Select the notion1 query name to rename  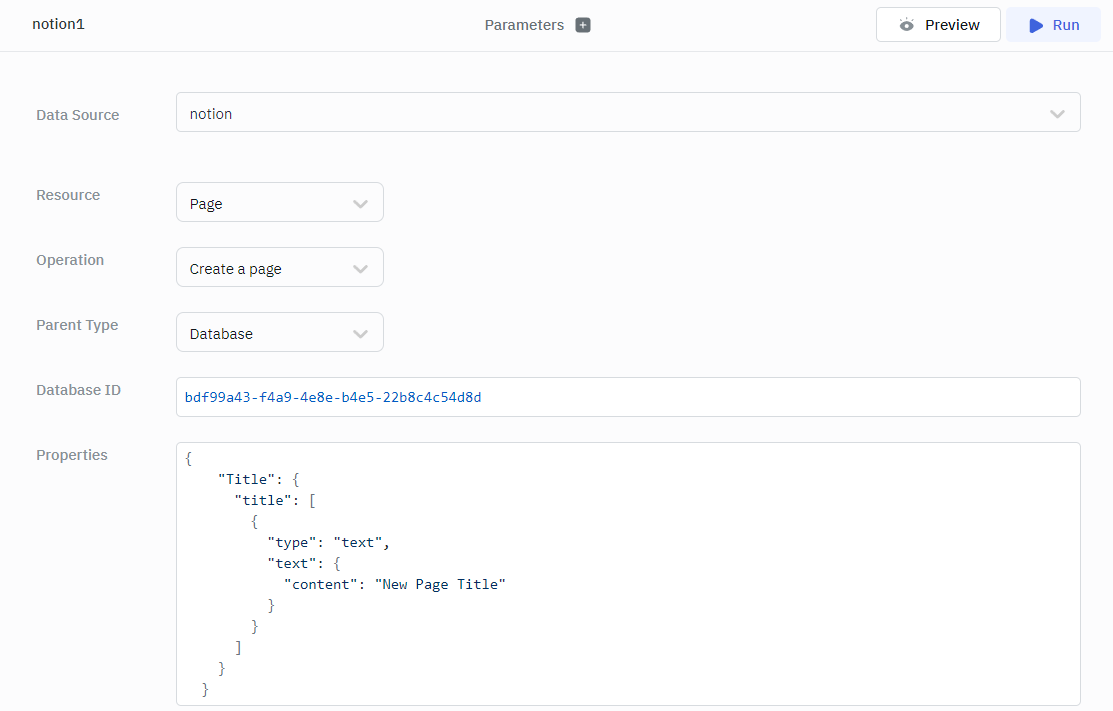pyautogui.click(x=58, y=24)
